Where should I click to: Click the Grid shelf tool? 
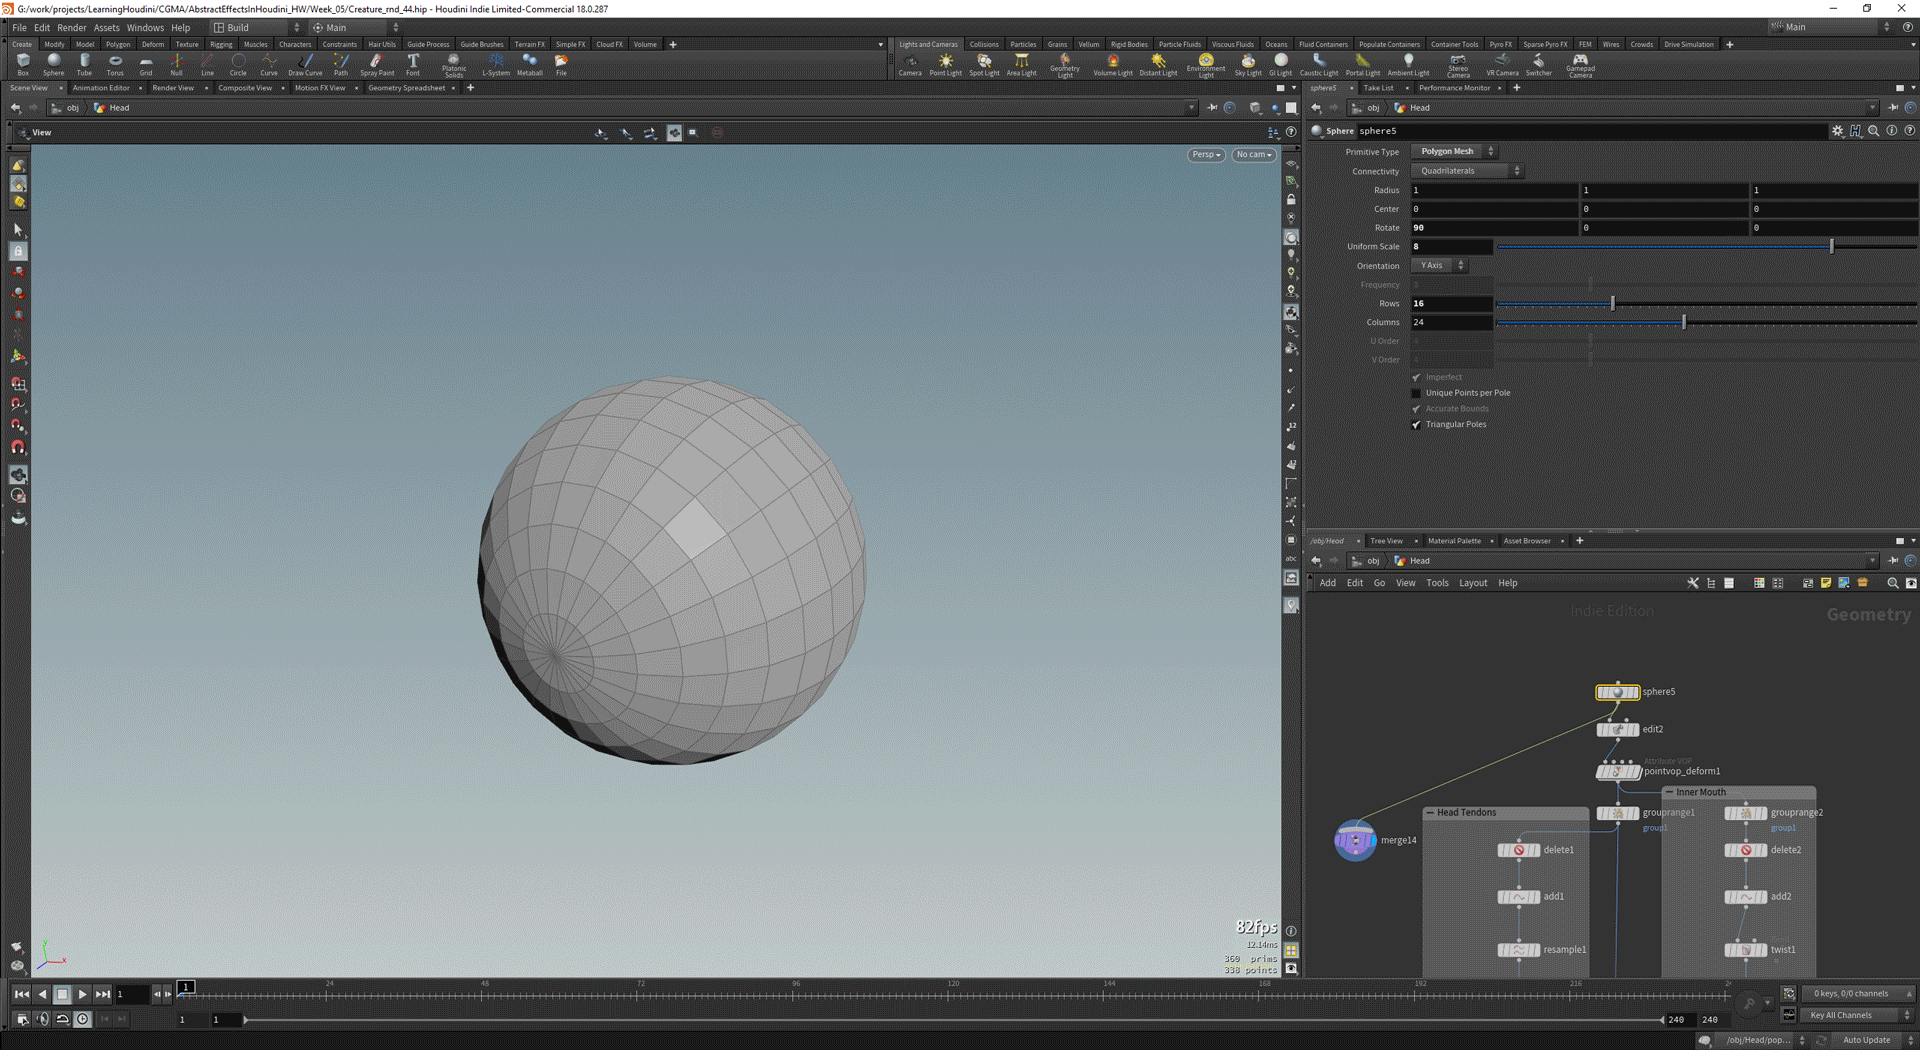tap(146, 65)
